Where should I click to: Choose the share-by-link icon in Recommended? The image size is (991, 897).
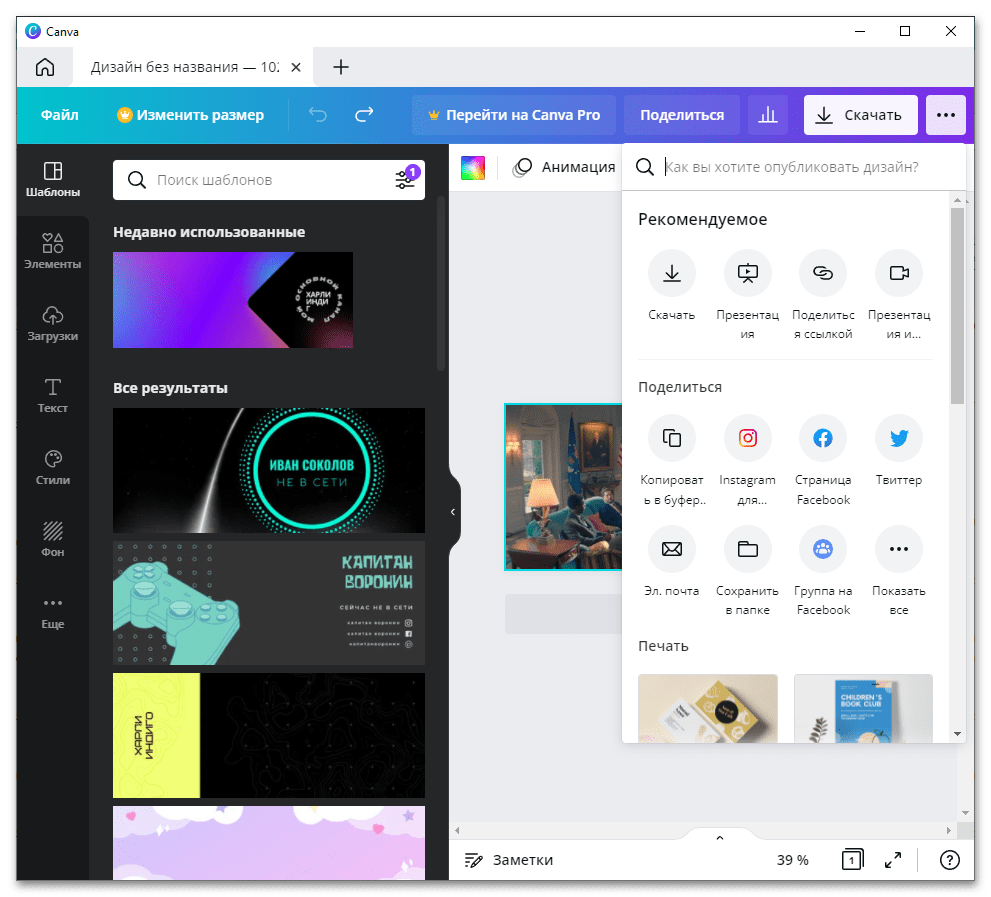823,273
